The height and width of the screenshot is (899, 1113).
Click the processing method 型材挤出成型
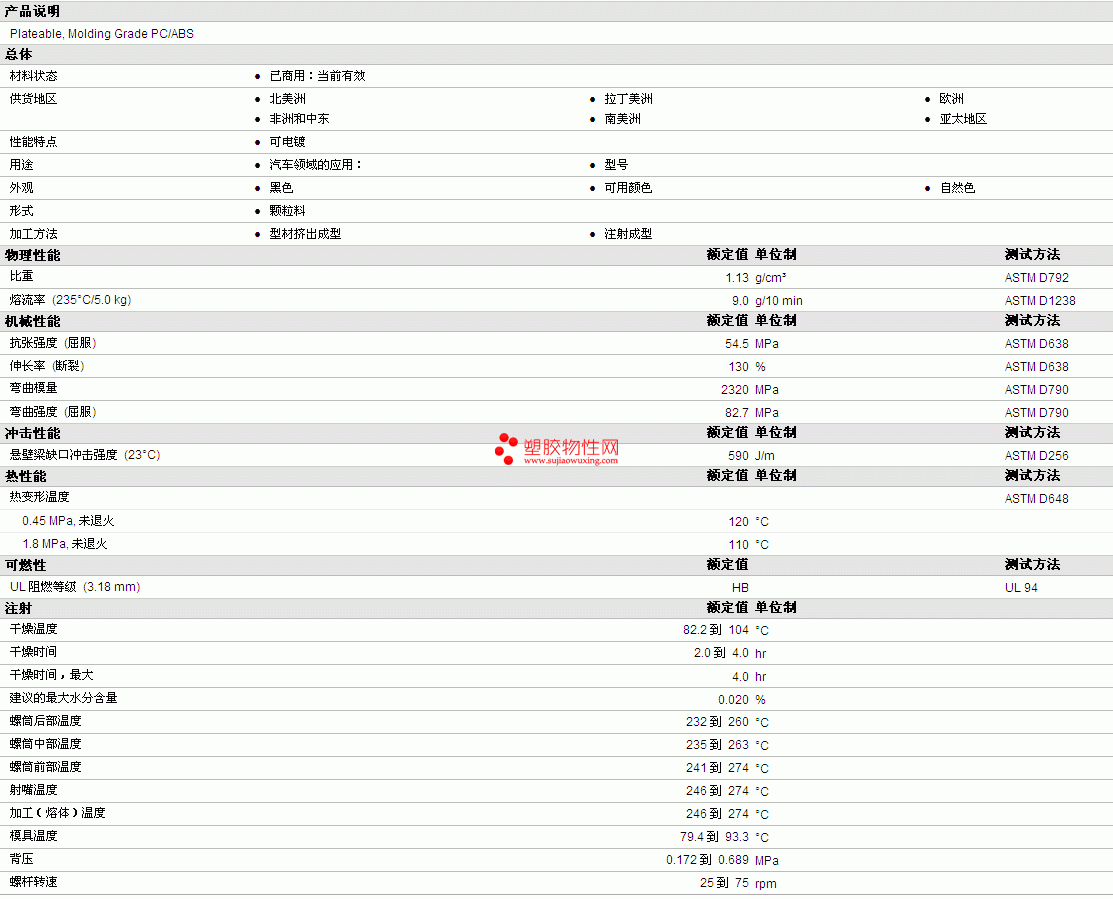(x=305, y=234)
